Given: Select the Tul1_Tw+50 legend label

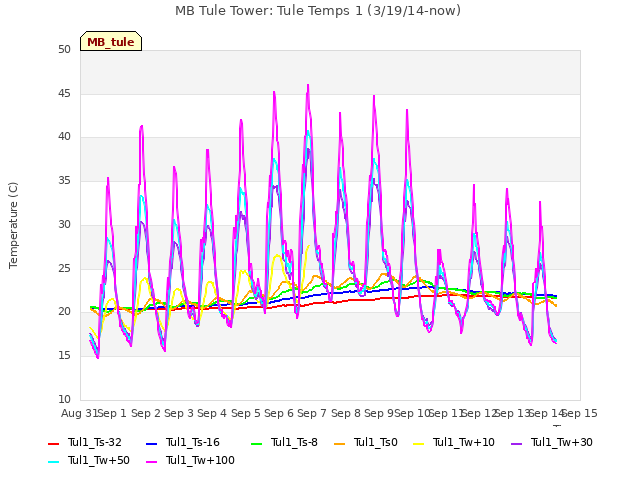Looking at the screenshot, I should point(99,460).
